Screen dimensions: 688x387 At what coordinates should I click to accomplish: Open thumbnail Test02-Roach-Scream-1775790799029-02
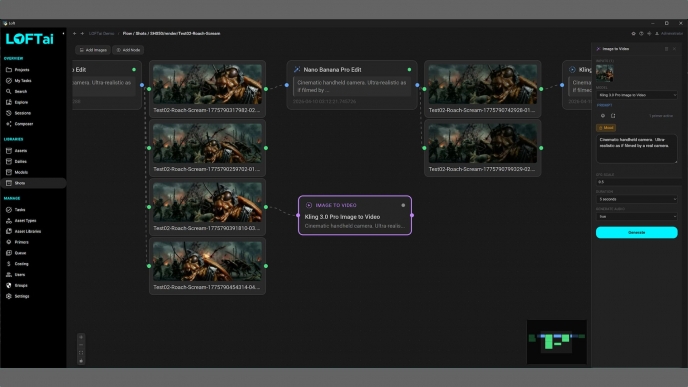click(483, 143)
